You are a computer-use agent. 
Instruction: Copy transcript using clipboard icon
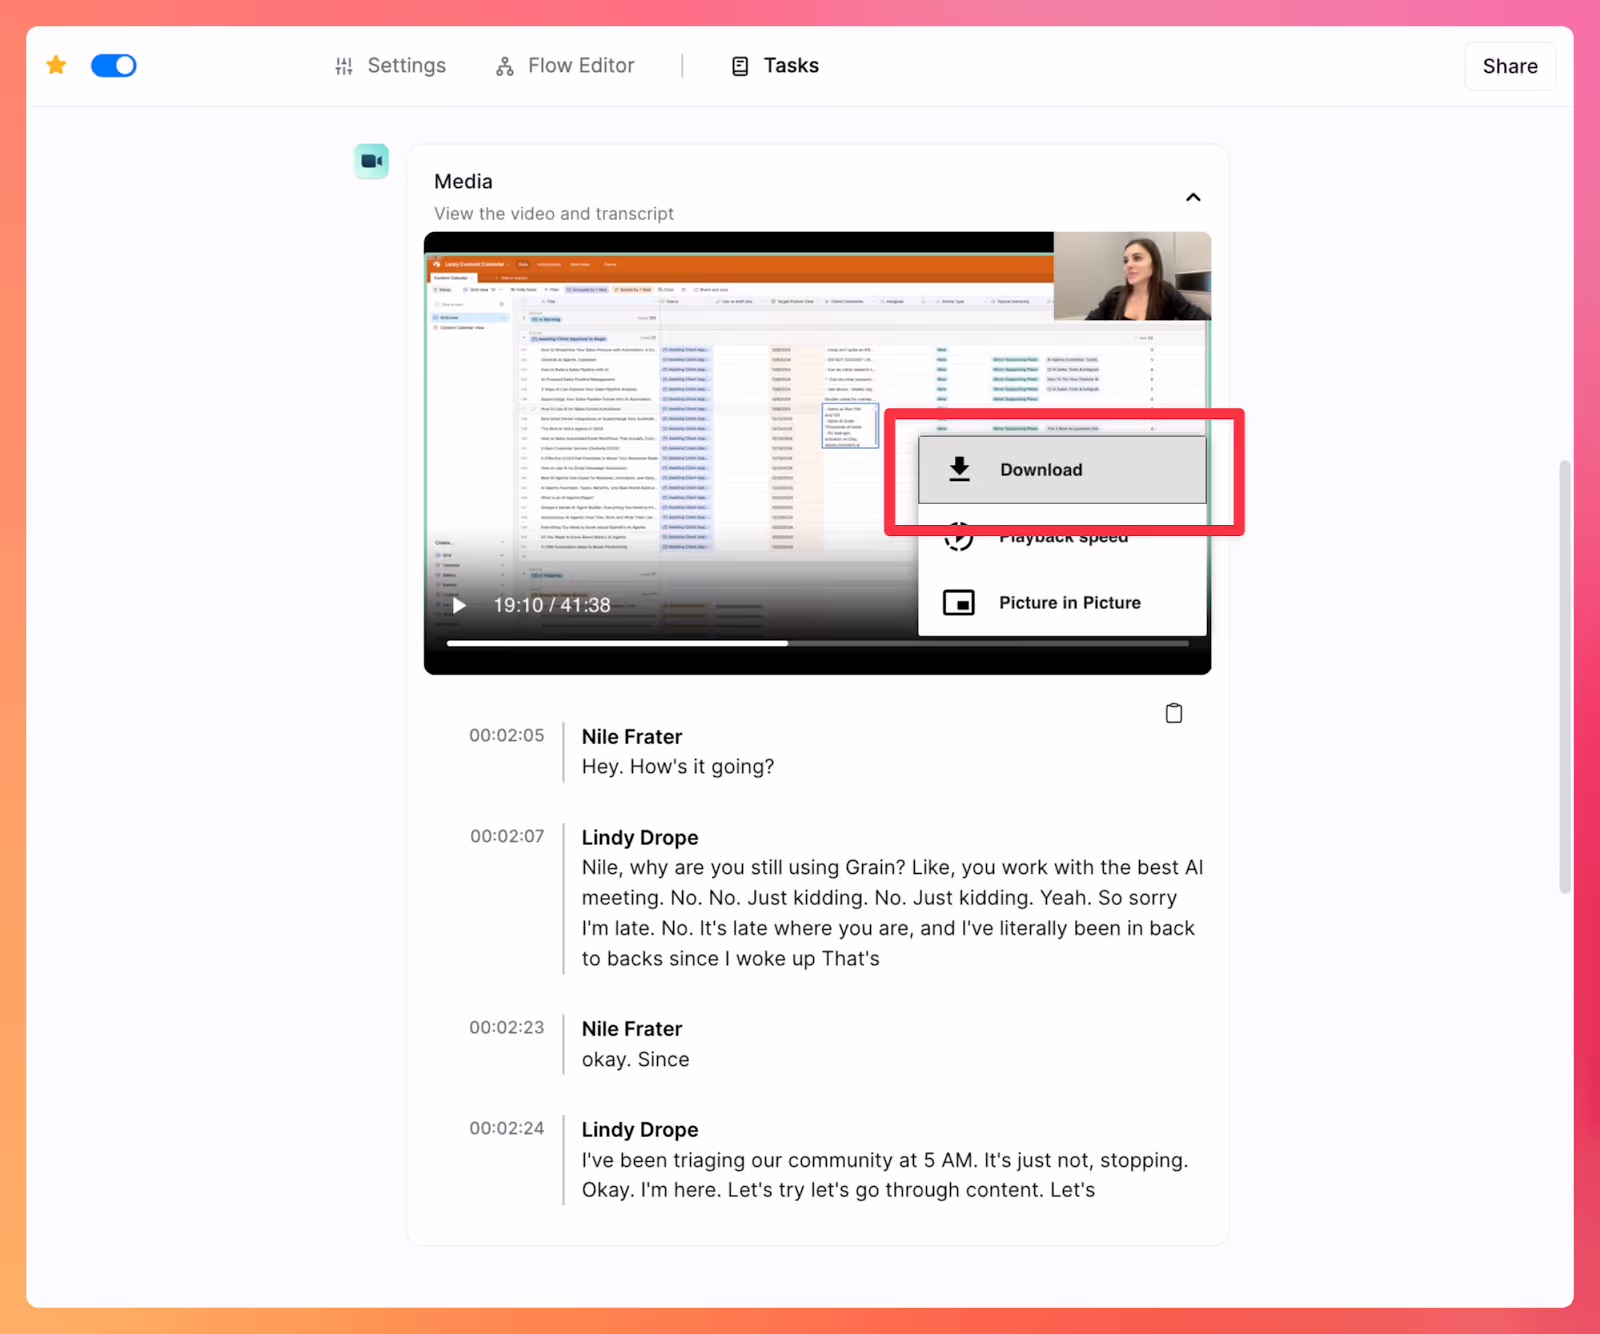click(1174, 713)
